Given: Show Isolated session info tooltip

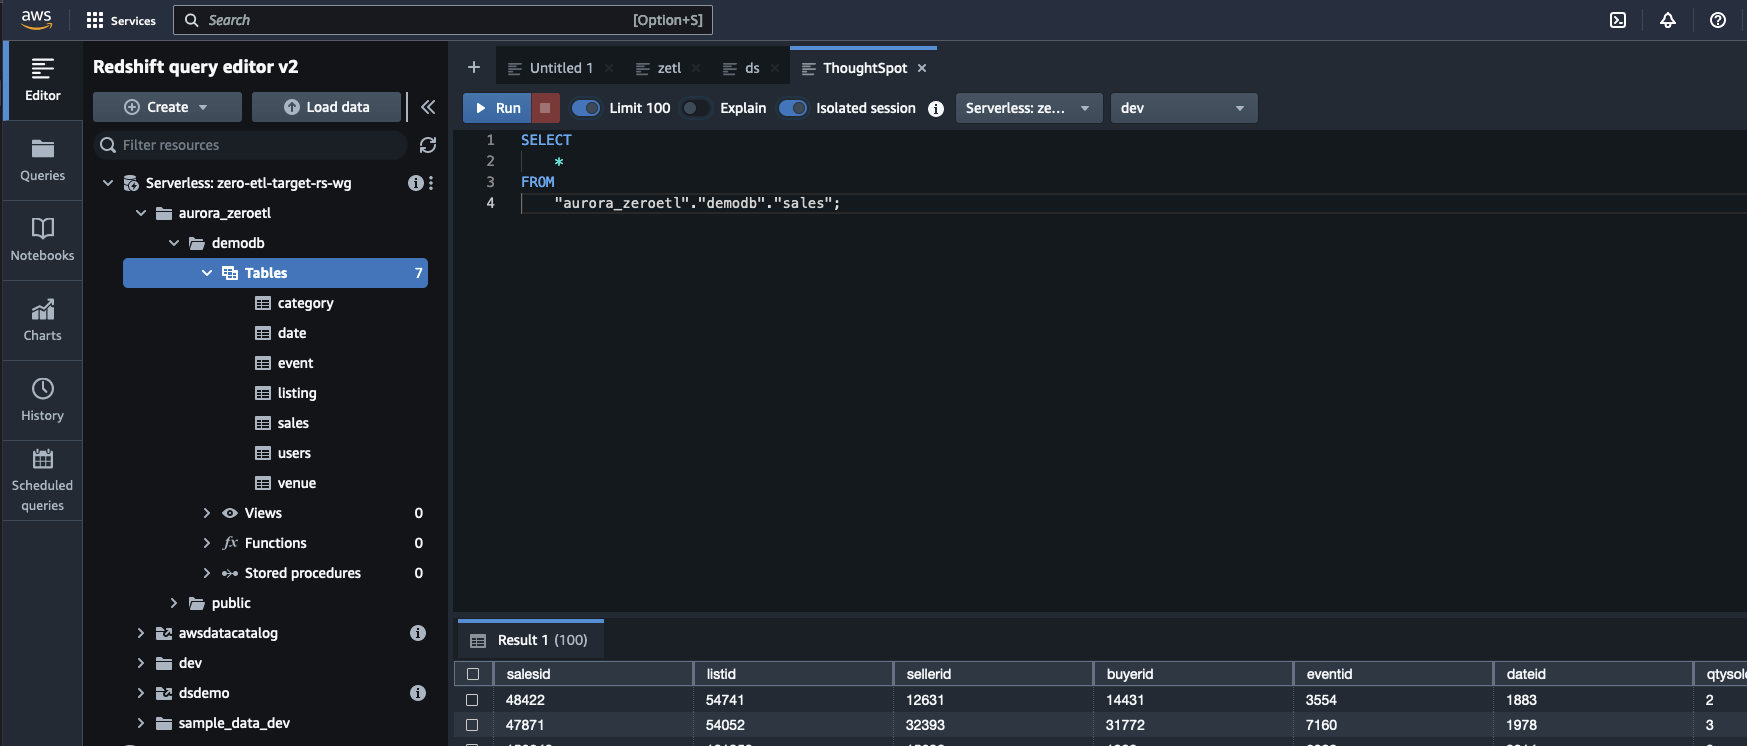Looking at the screenshot, I should [x=936, y=108].
